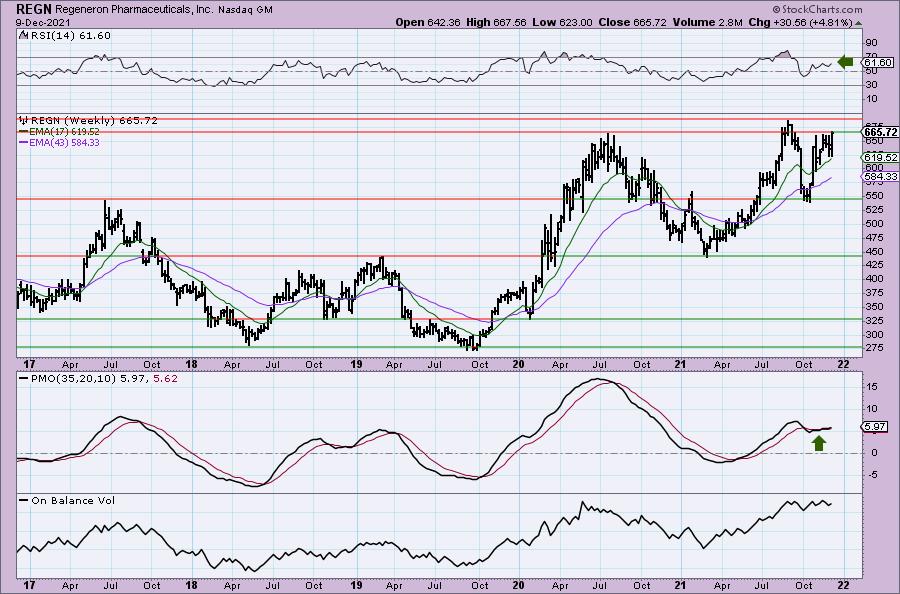
Task: Click the EMA(43) 584.33 legend text
Action: coord(64,142)
